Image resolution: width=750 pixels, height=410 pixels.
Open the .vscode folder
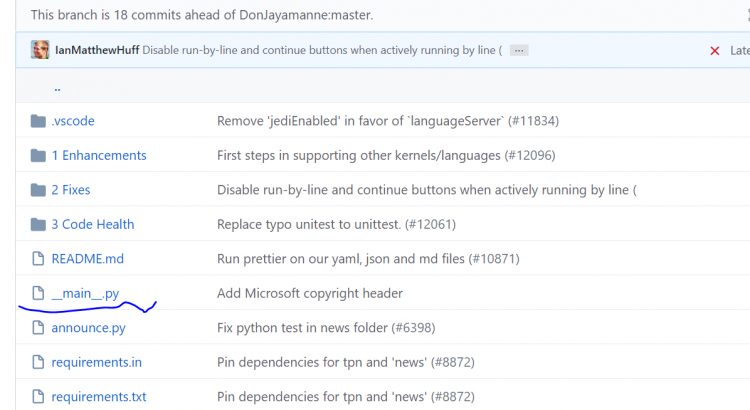click(x=73, y=121)
